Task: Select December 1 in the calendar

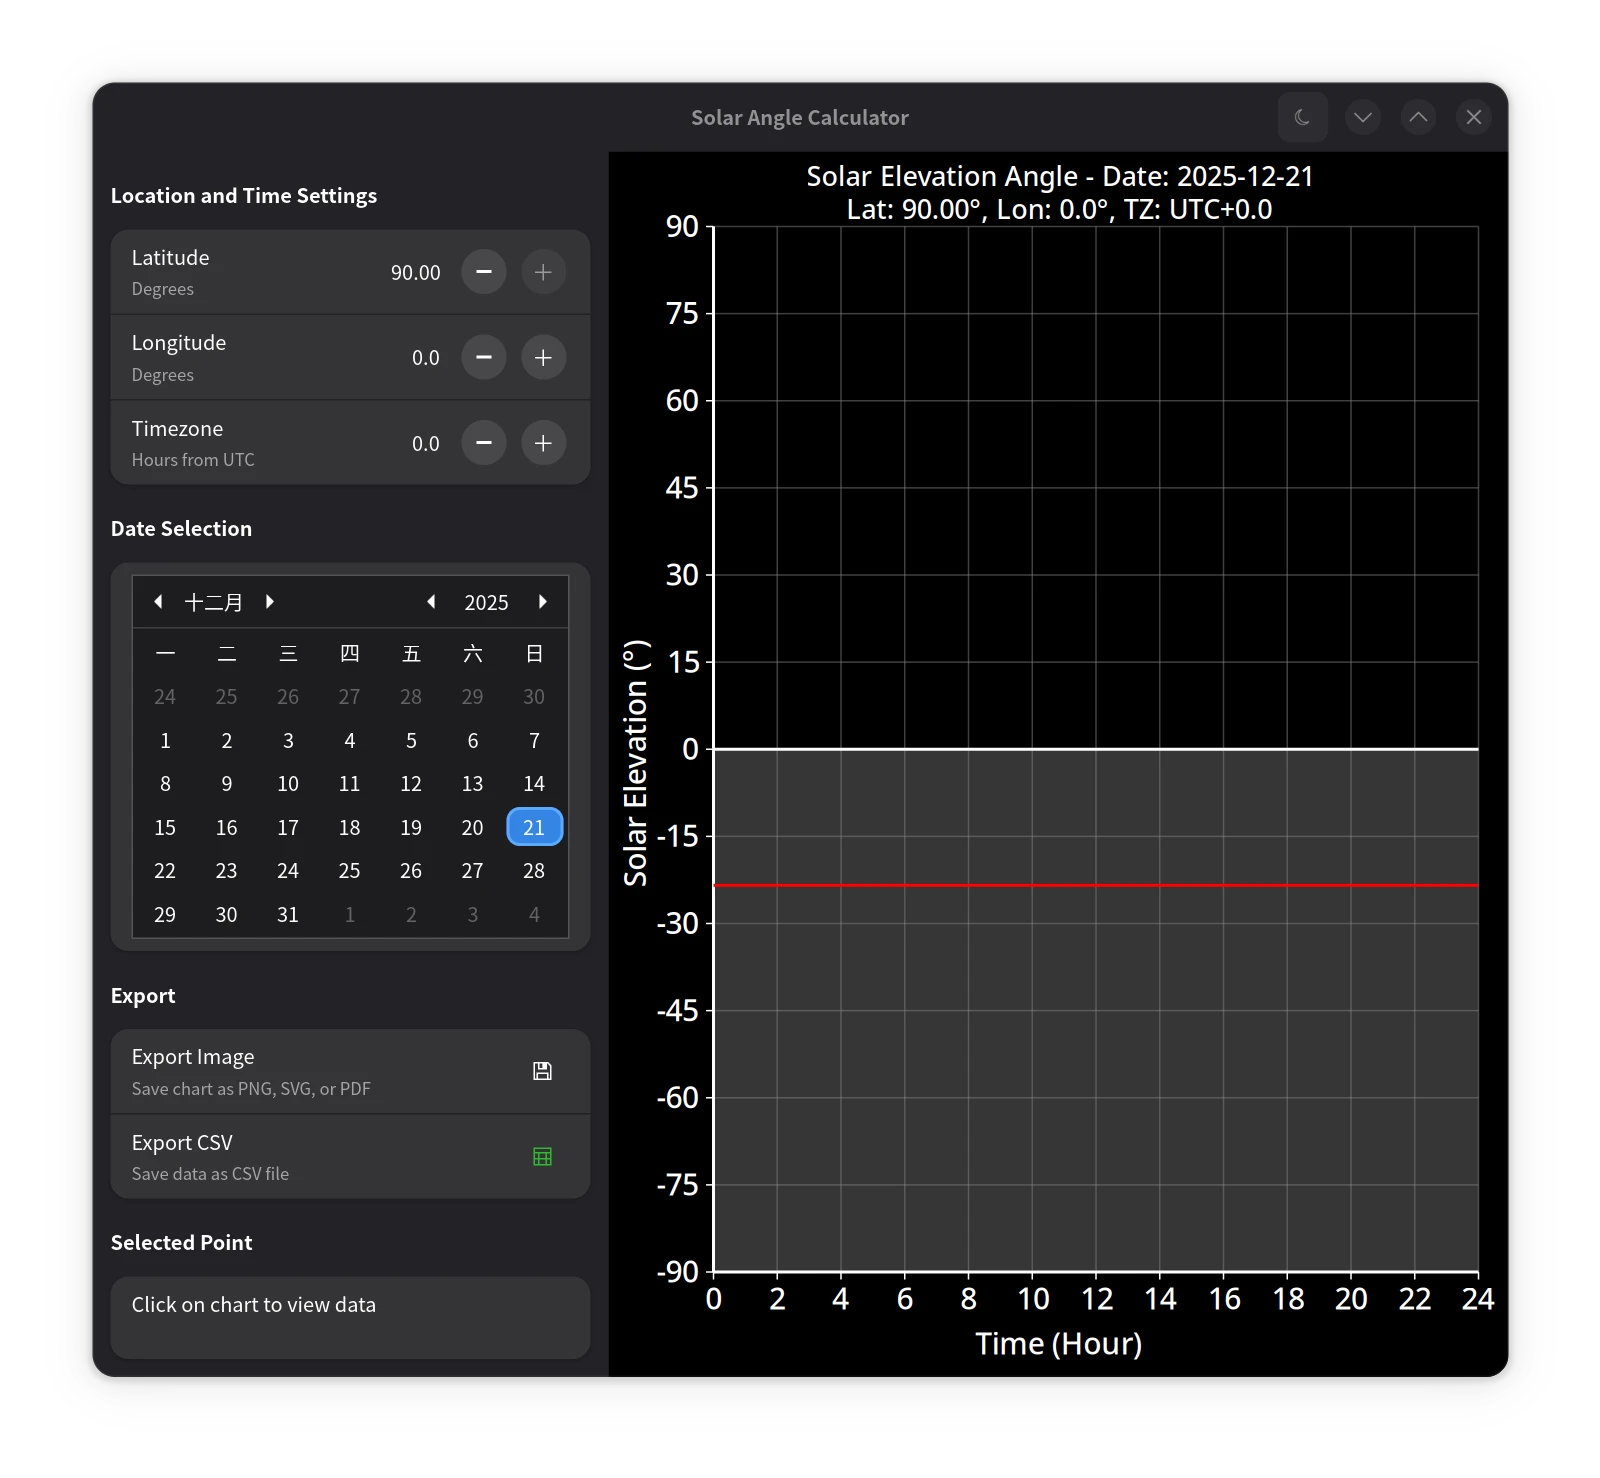Action: 165,741
